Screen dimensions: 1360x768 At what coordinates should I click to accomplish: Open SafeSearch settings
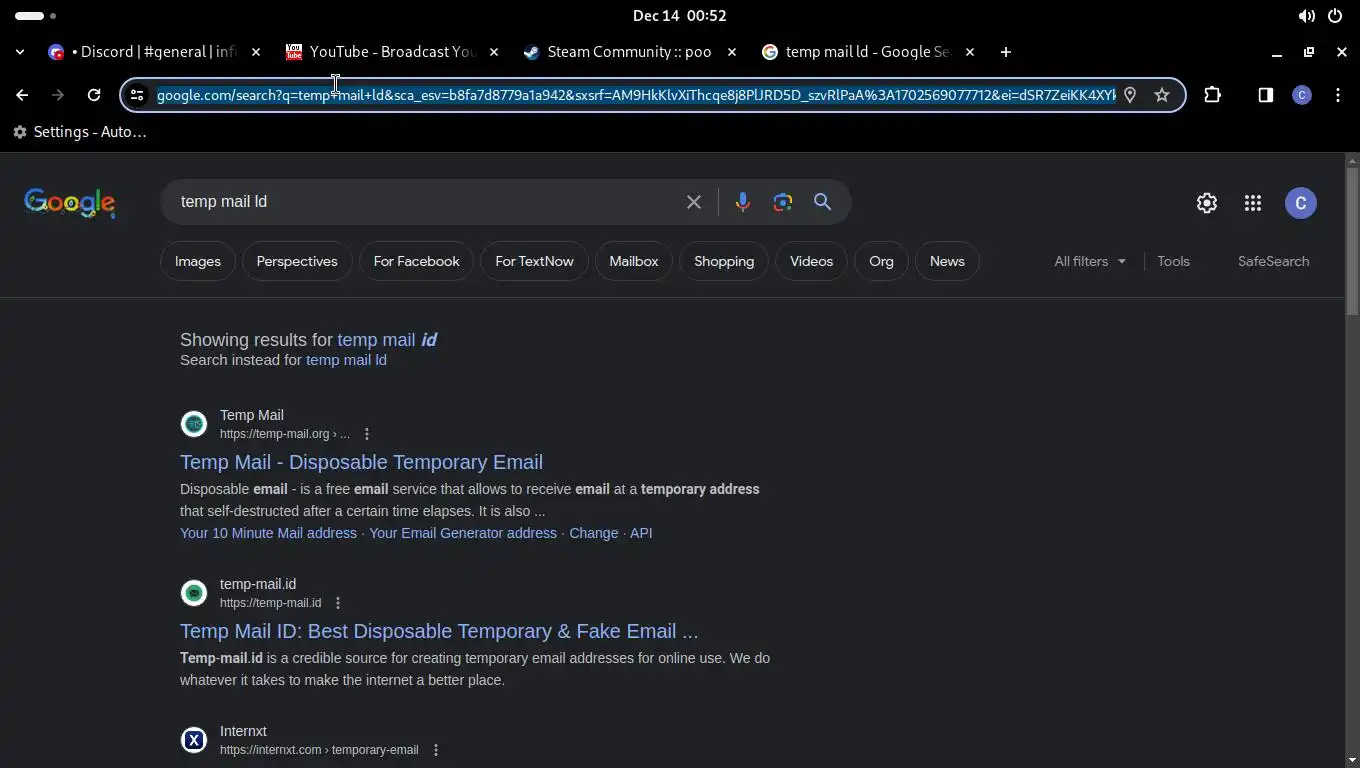[1273, 261]
